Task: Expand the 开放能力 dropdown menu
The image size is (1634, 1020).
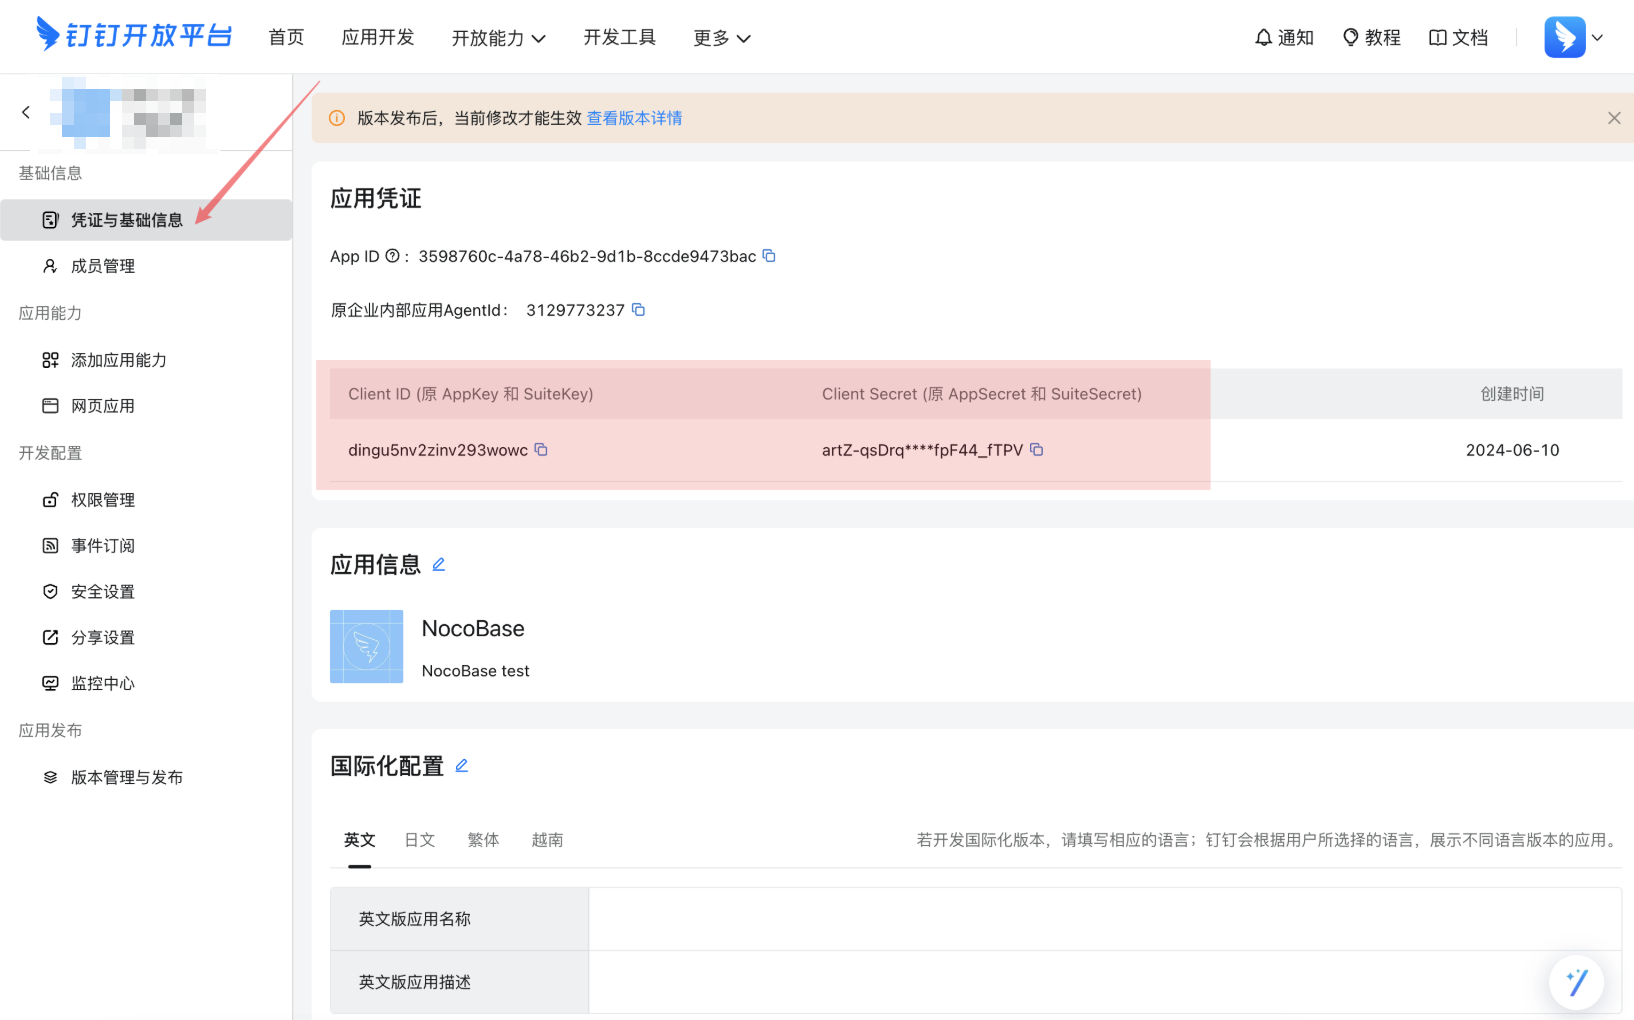Action: [498, 38]
